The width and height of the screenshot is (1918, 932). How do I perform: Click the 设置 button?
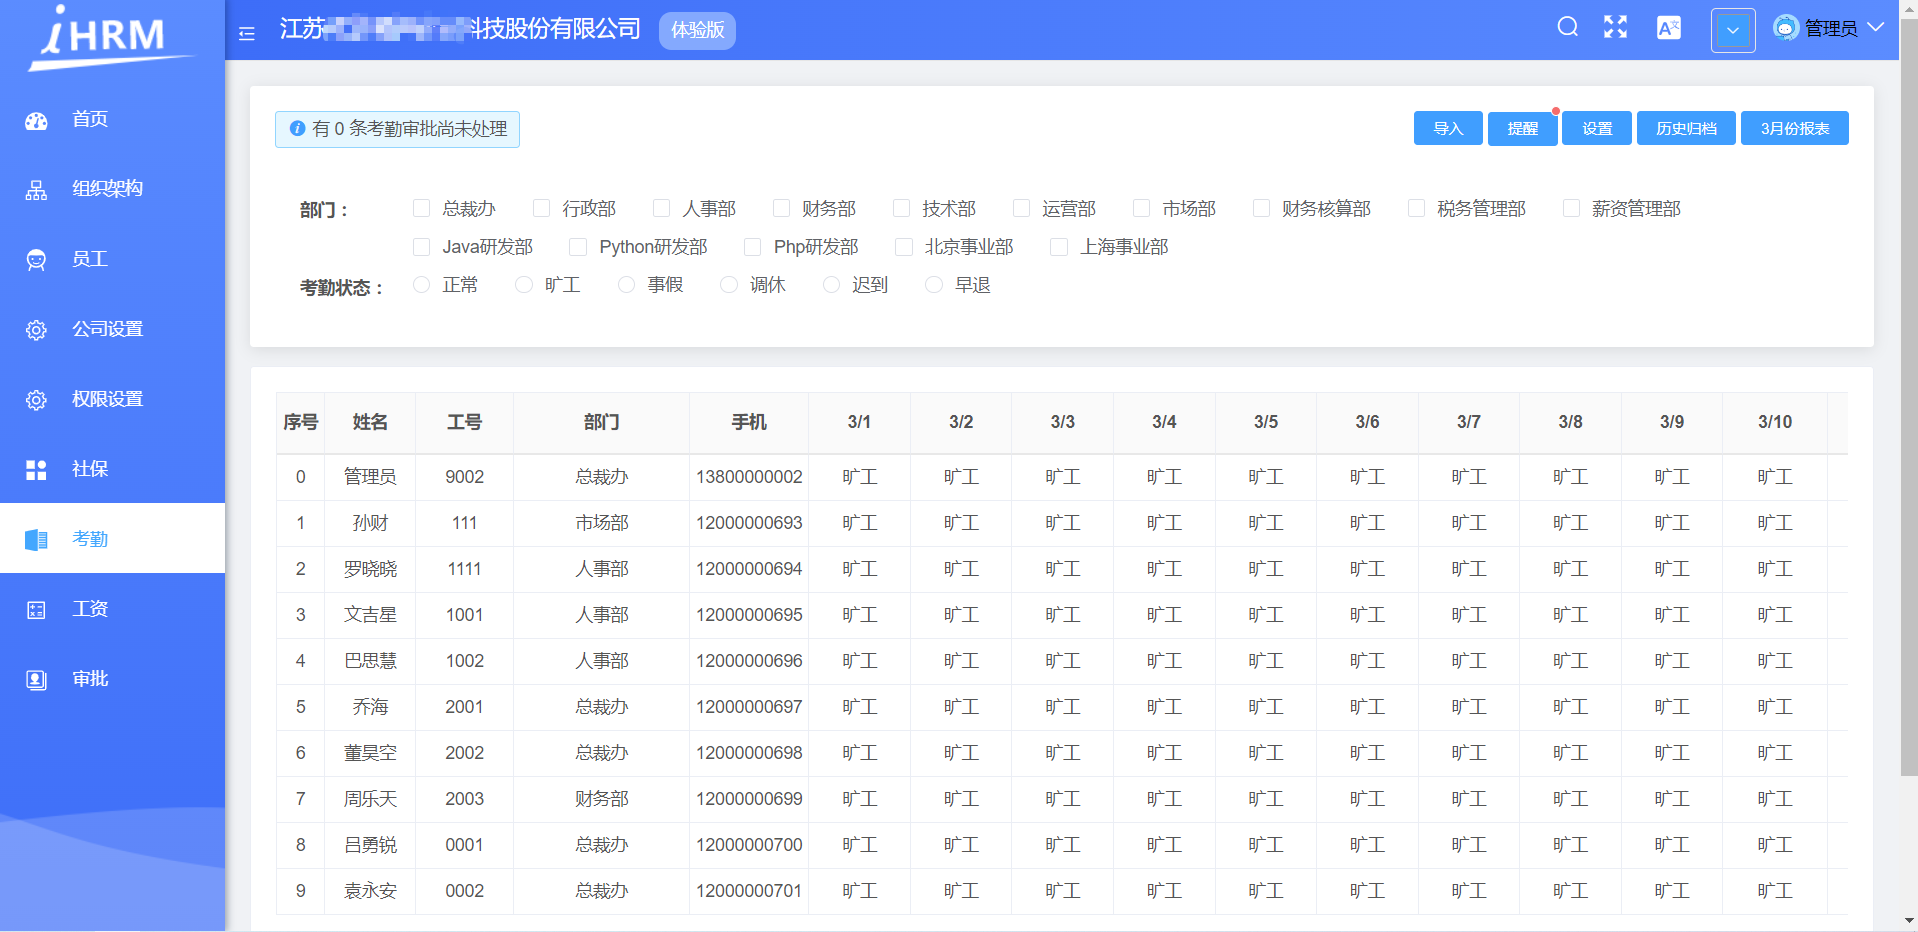point(1597,128)
